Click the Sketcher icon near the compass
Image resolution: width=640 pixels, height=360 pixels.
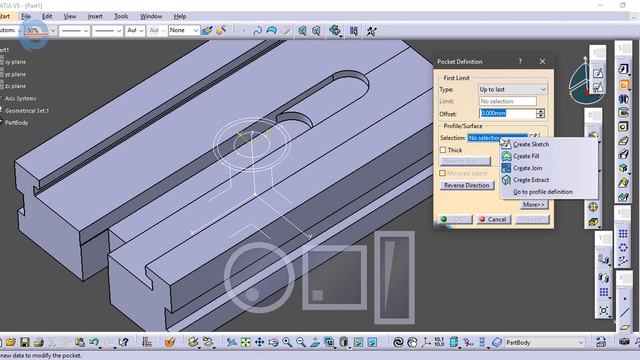point(598,73)
